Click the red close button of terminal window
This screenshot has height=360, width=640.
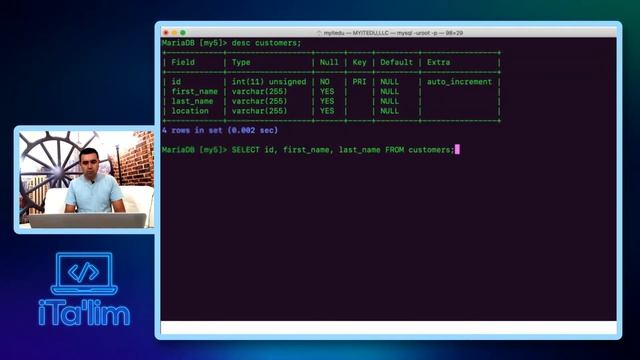(x=166, y=33)
